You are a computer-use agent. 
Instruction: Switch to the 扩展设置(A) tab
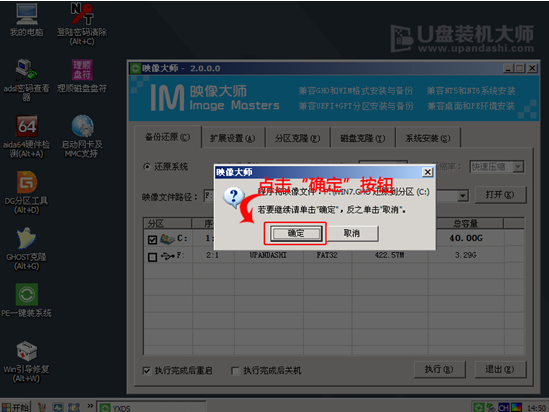(232, 138)
